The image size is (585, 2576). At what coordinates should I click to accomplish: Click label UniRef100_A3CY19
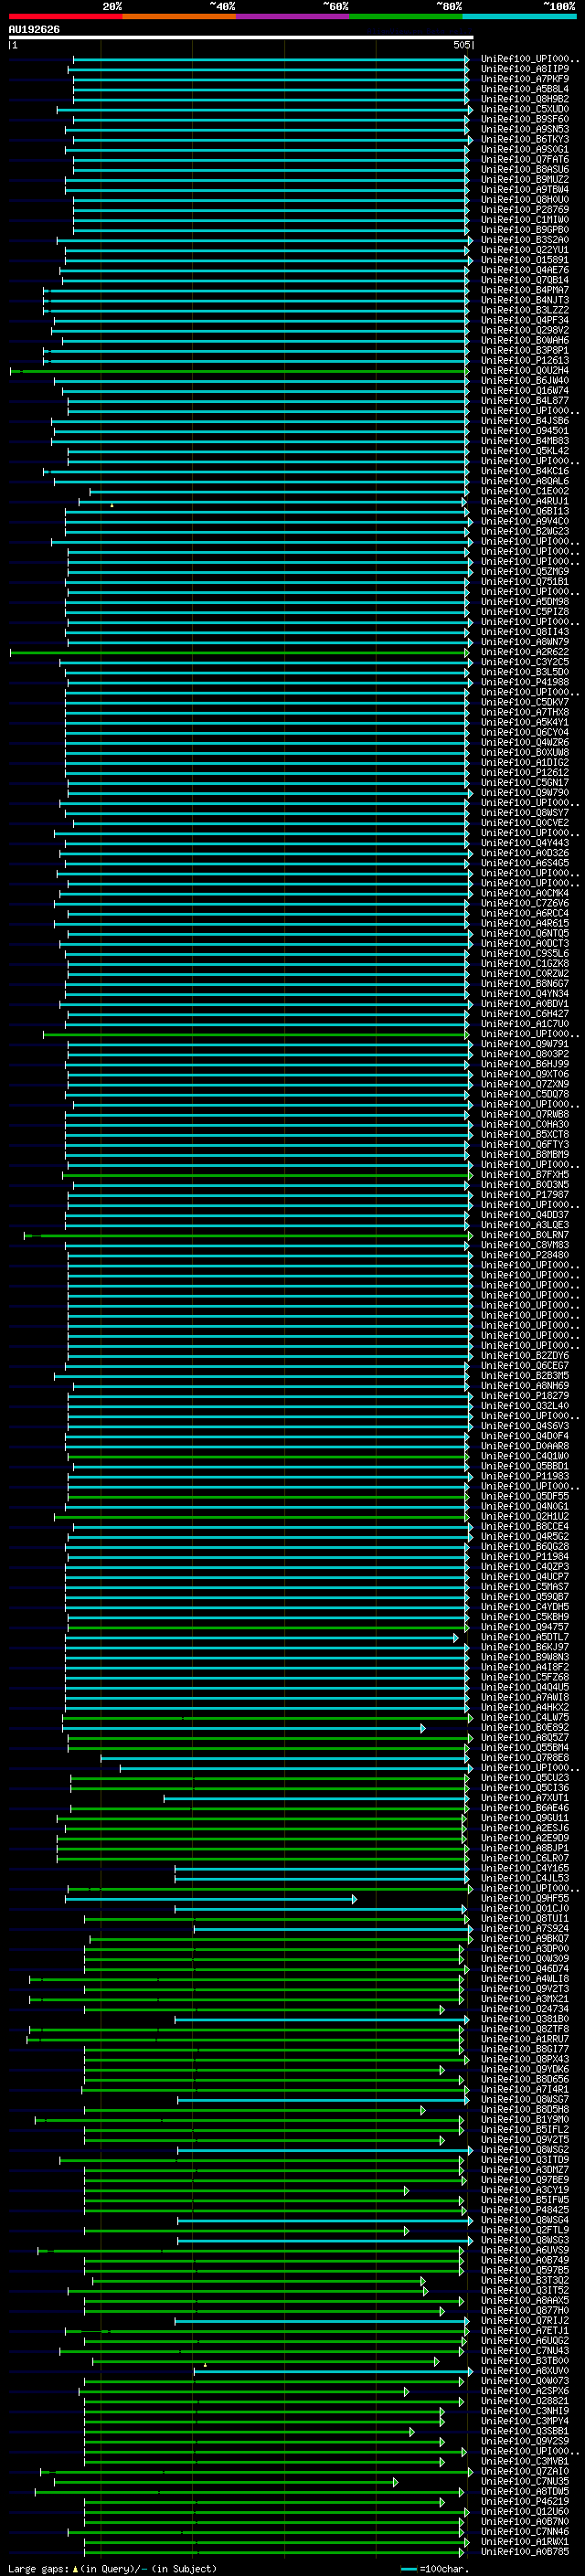pyautogui.click(x=524, y=2190)
